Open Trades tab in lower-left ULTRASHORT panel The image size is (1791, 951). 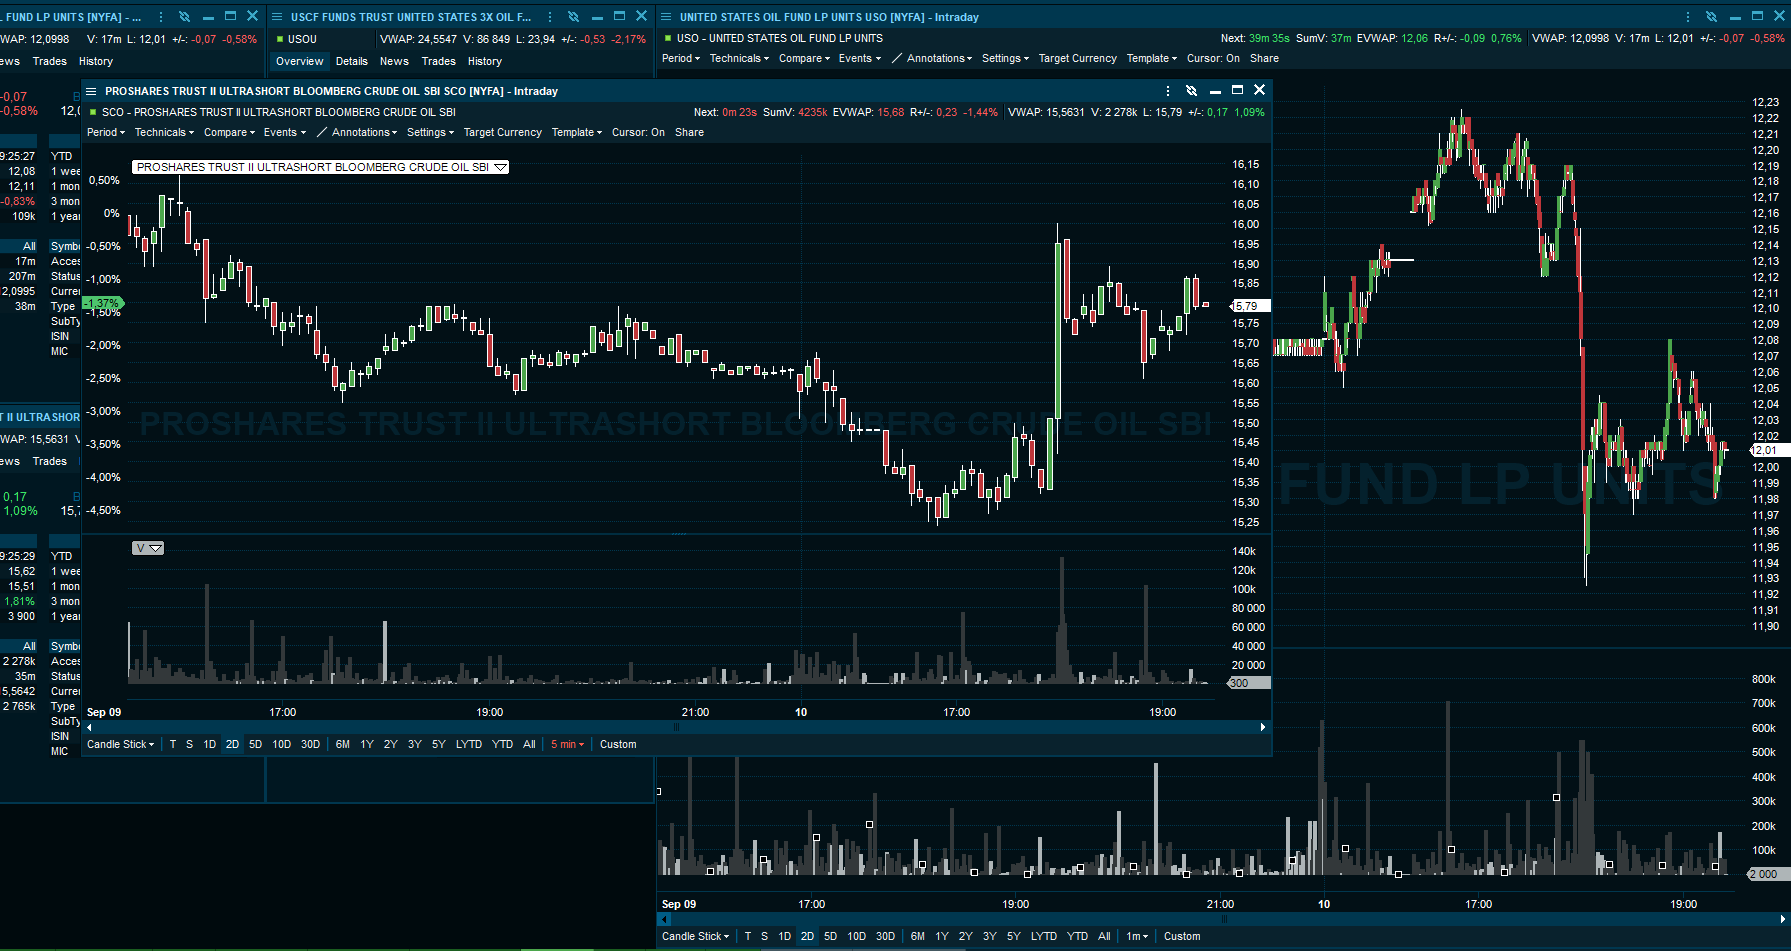[49, 461]
